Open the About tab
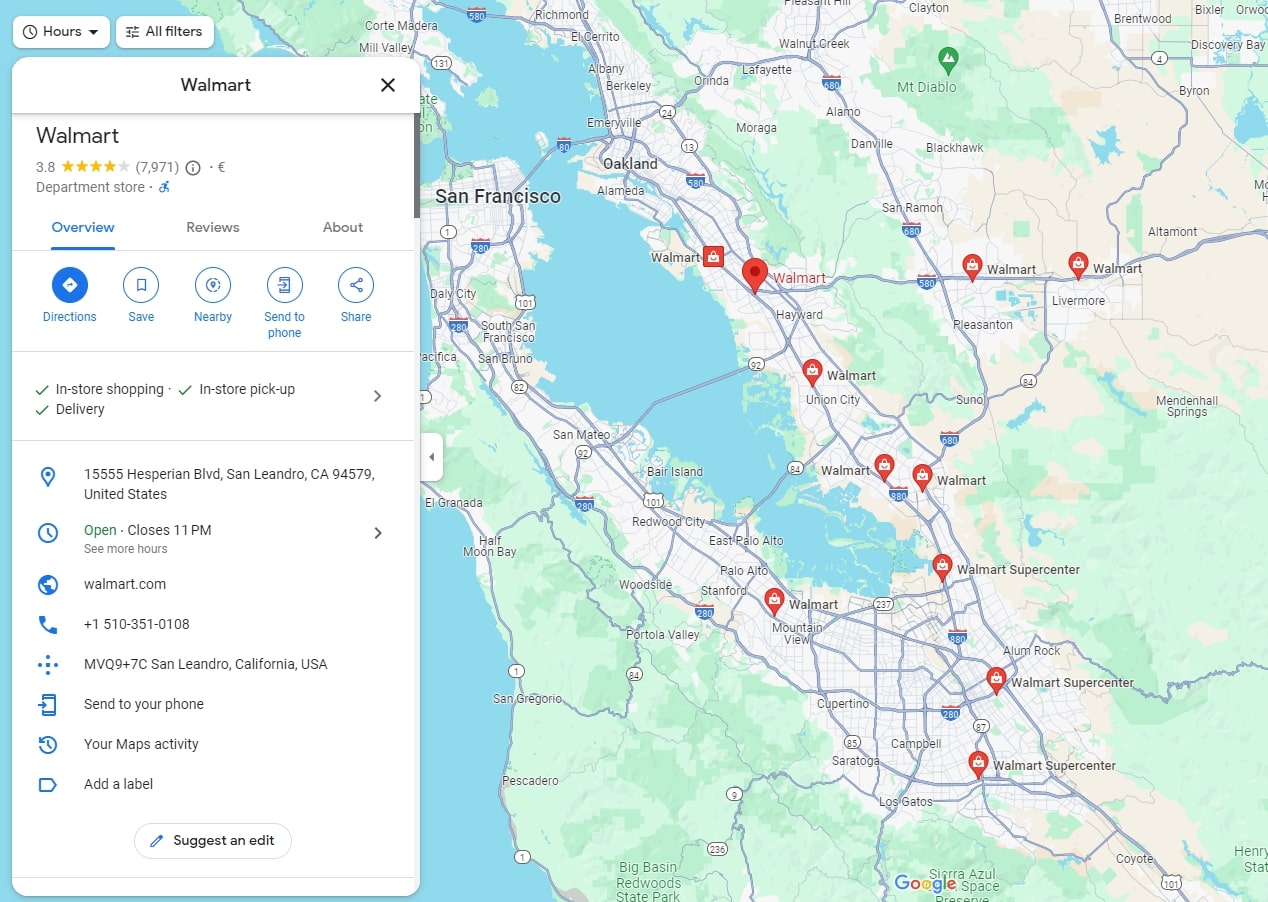This screenshot has height=902, width=1268. (x=342, y=227)
